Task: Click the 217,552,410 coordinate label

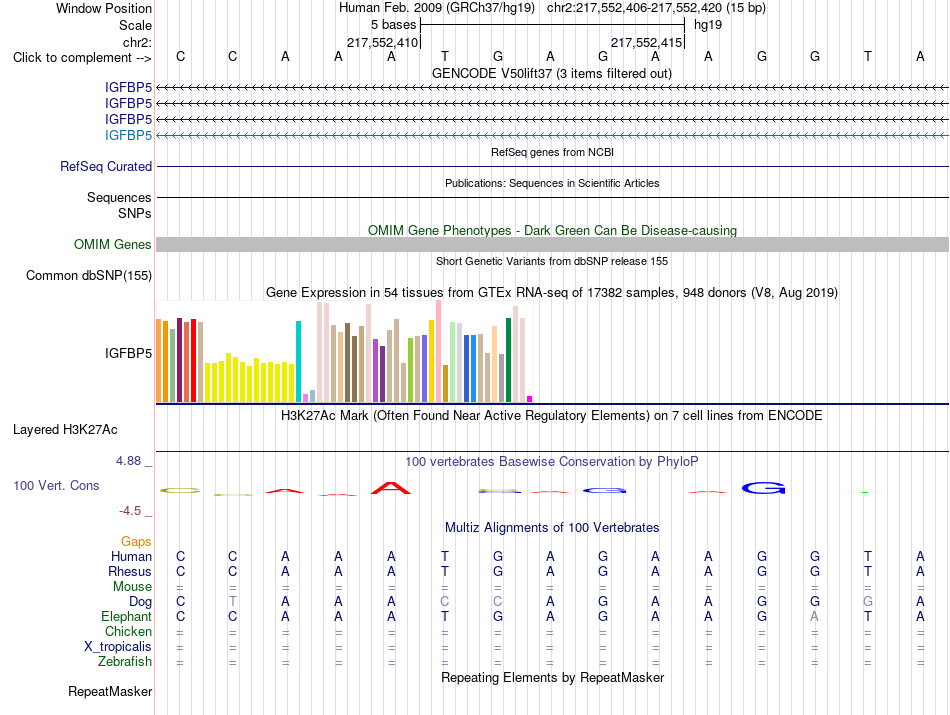Action: coord(382,42)
